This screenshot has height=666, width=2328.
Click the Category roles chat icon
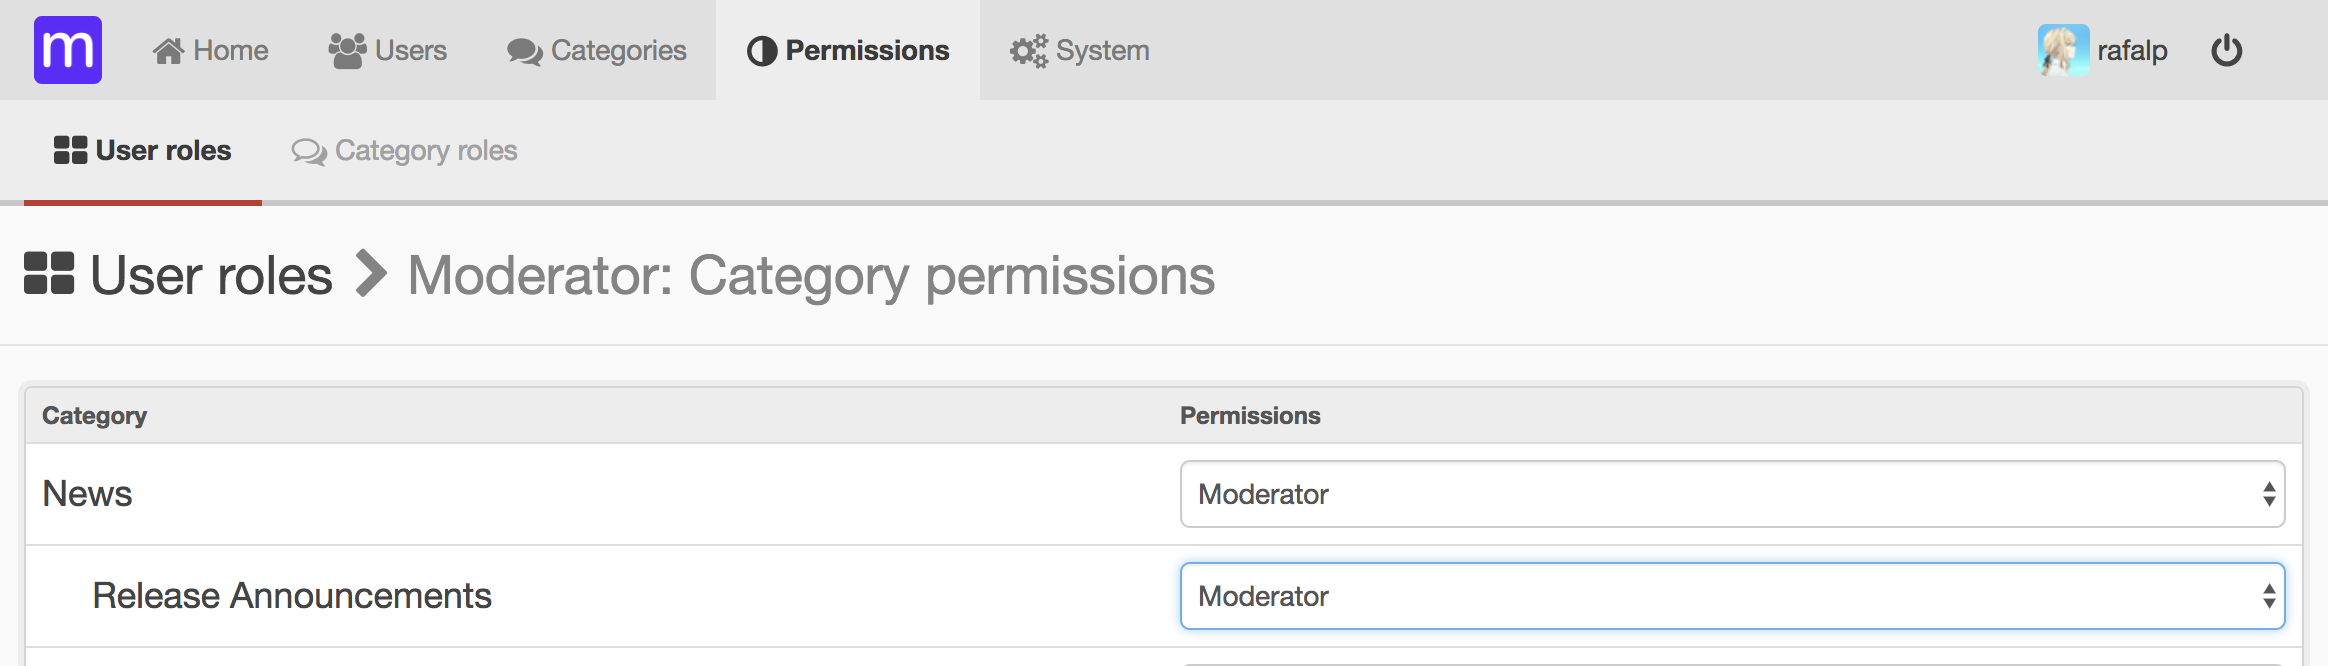308,151
